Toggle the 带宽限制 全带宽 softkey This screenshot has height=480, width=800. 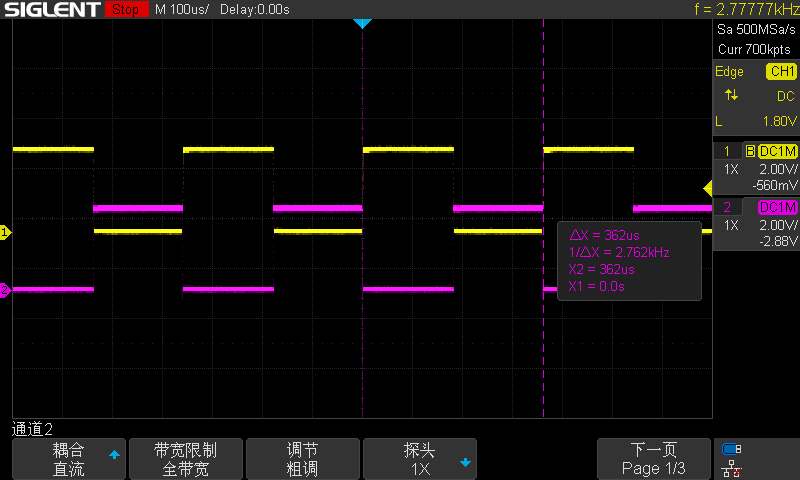point(186,459)
